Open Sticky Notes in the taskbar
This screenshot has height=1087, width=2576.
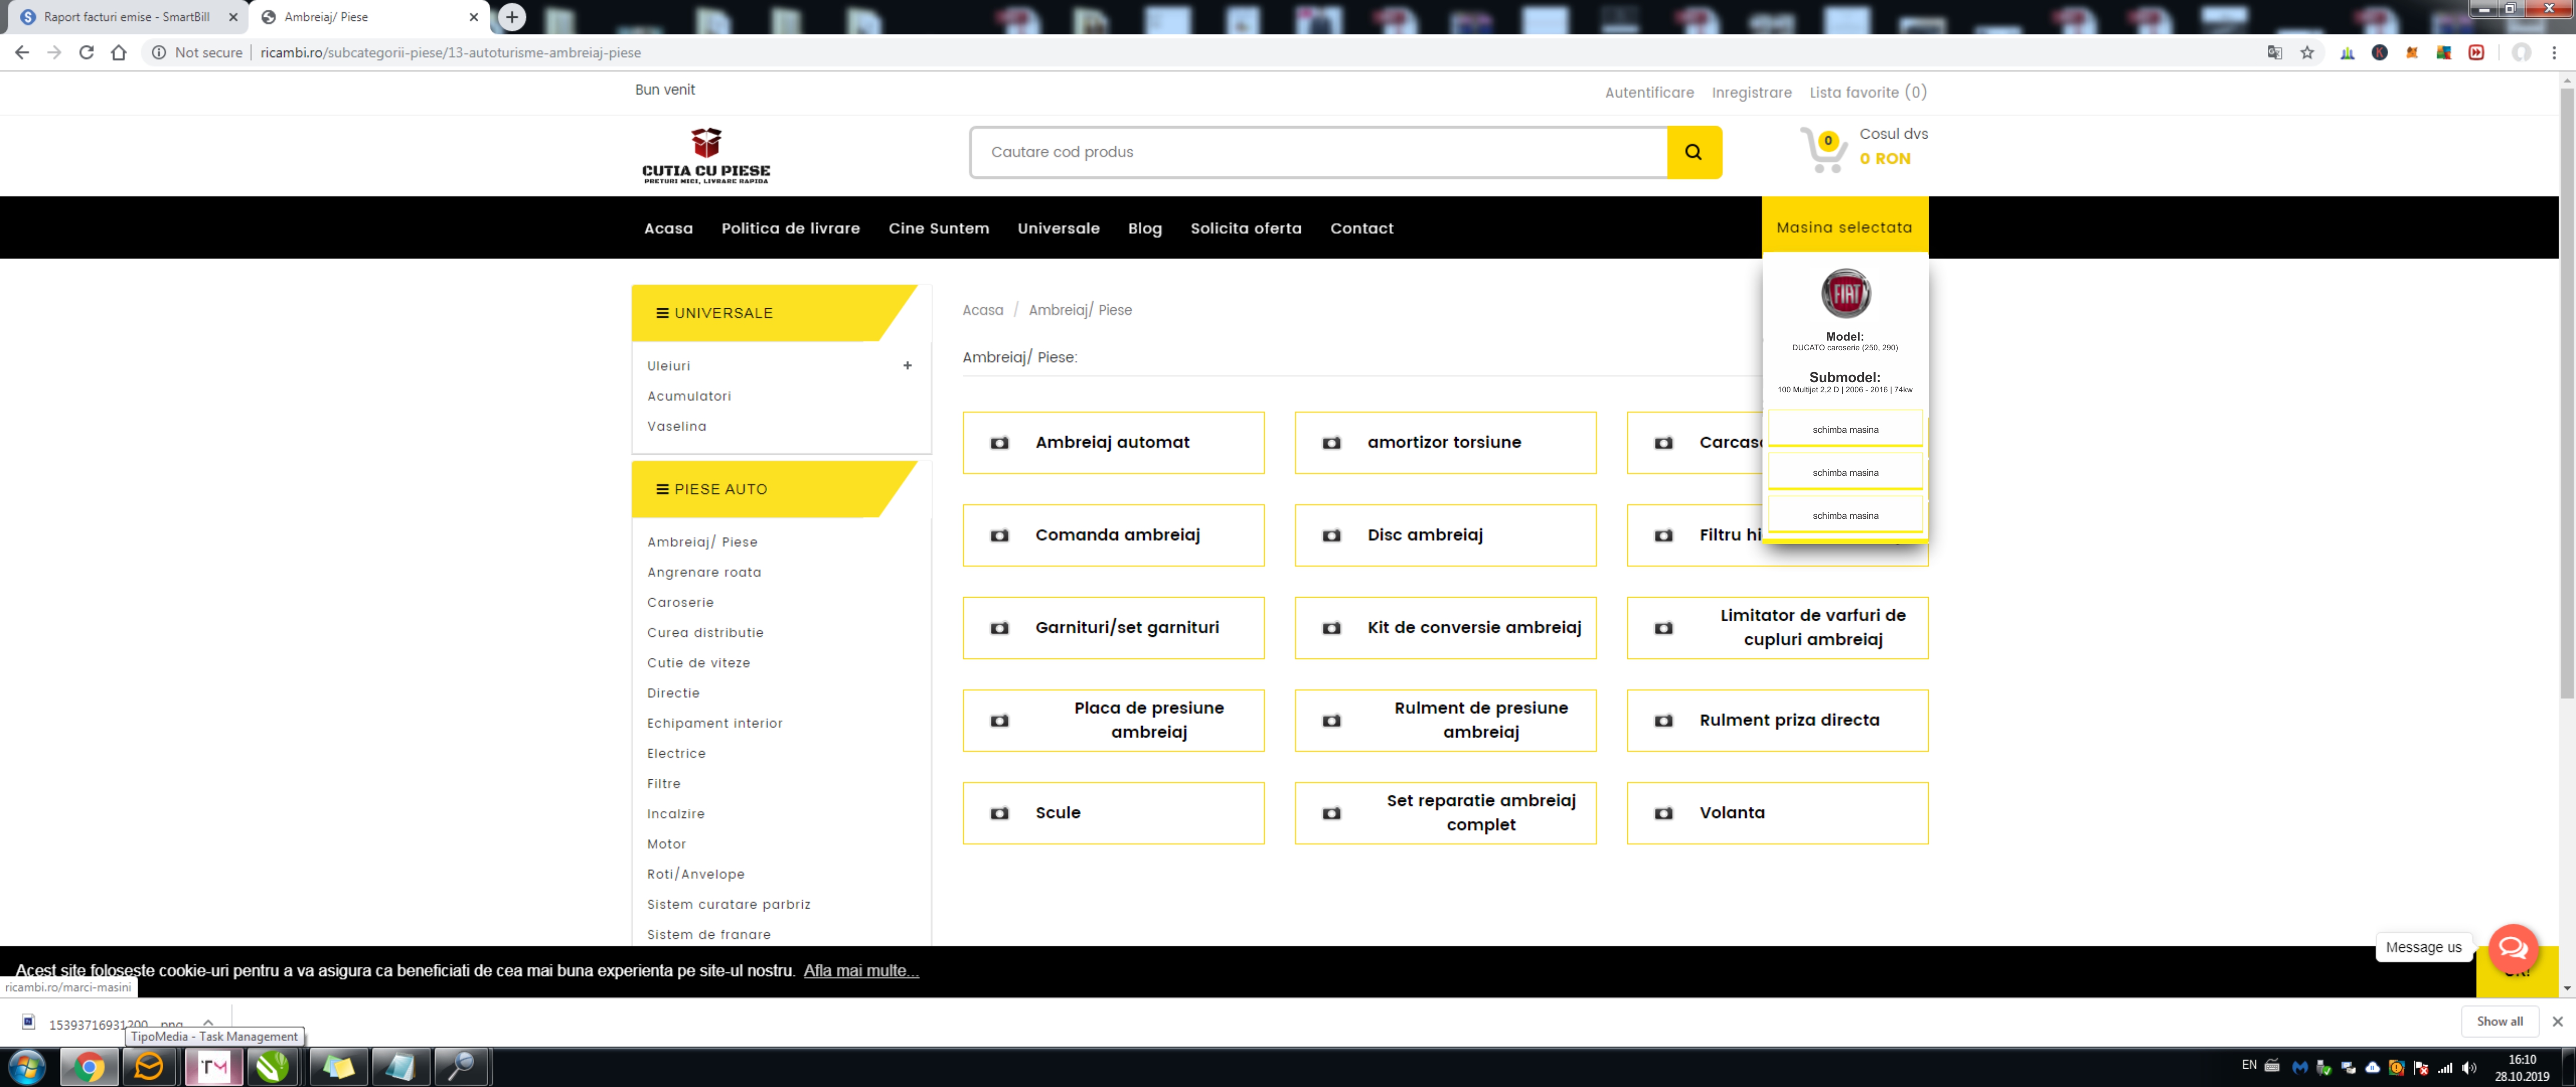click(x=338, y=1067)
